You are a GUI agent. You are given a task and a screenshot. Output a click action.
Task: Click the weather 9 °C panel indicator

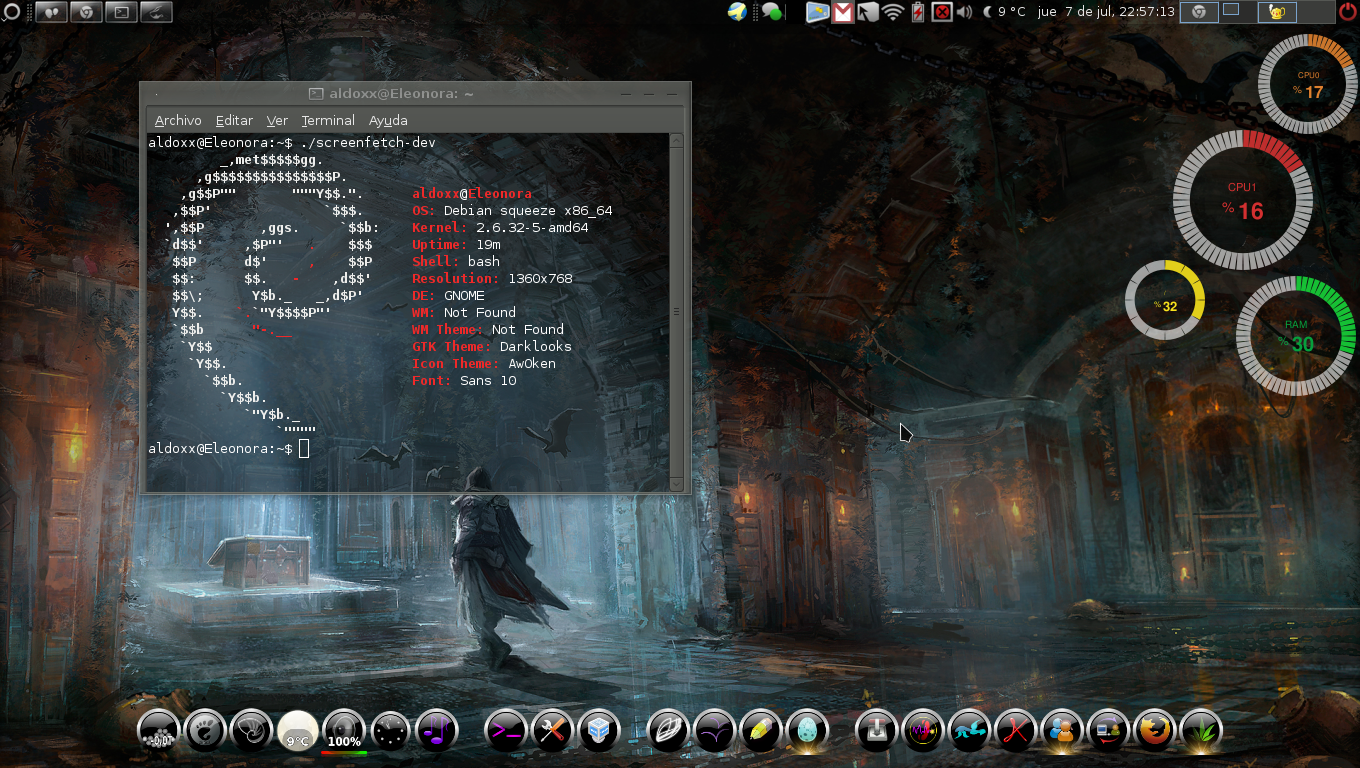pos(1005,12)
